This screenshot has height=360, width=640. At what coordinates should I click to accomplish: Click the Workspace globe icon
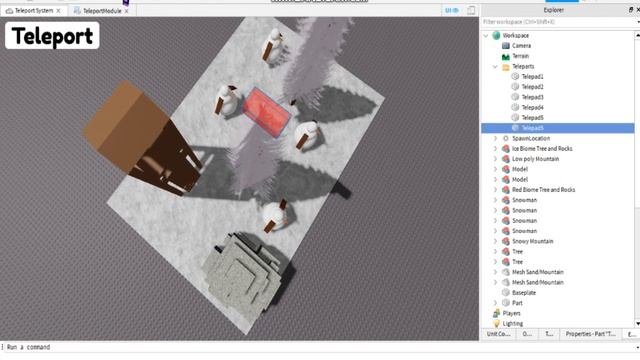pyautogui.click(x=496, y=36)
